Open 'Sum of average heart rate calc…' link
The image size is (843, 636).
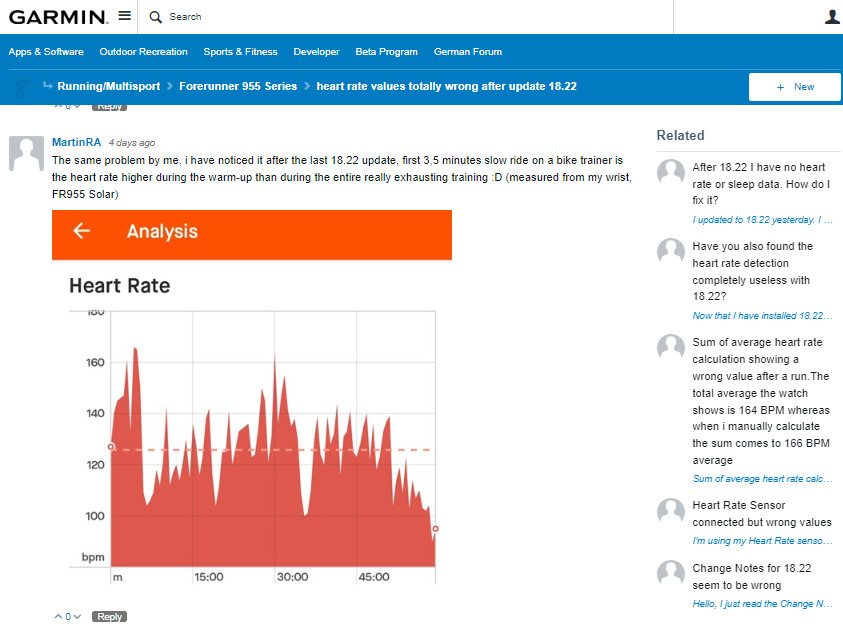click(x=762, y=478)
